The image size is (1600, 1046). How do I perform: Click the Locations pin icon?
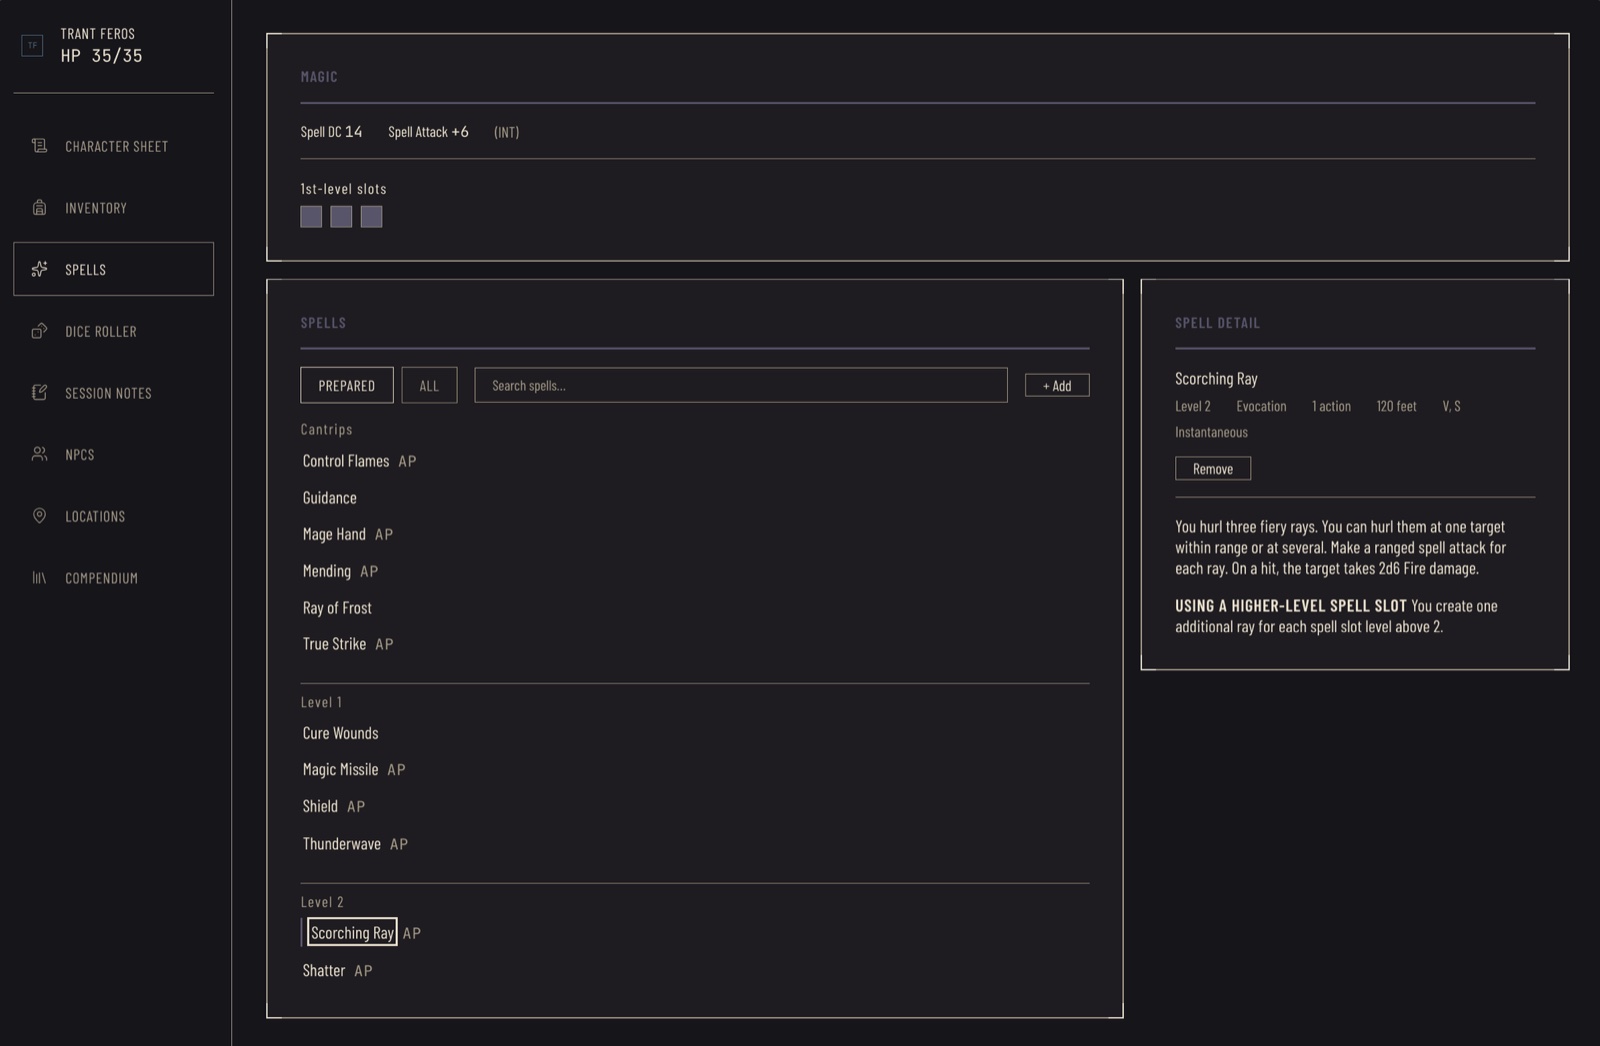click(39, 516)
